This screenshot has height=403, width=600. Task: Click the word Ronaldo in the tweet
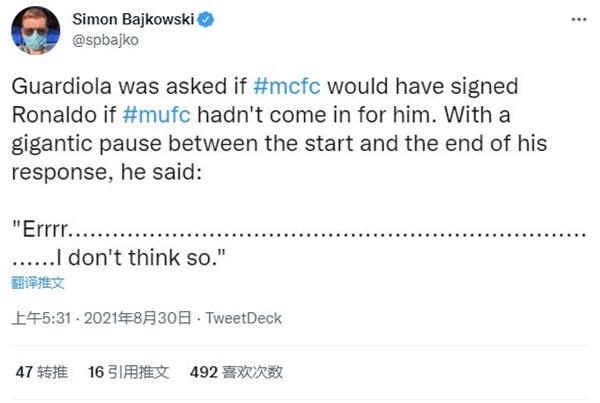tap(54, 115)
